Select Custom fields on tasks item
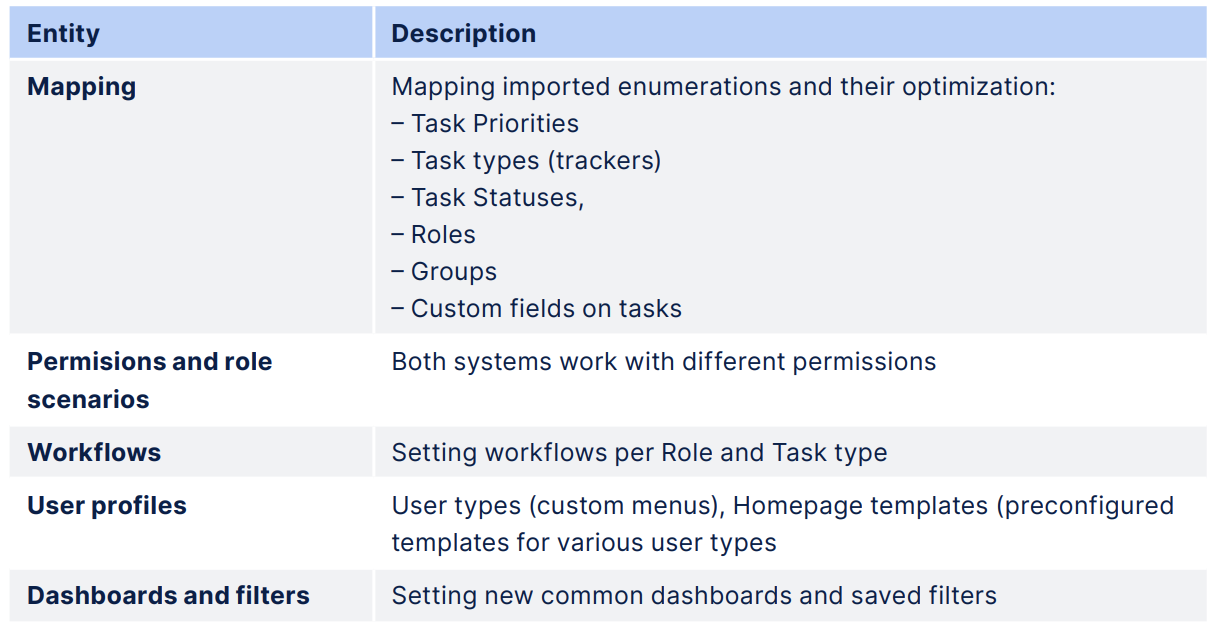The height and width of the screenshot is (622, 1212). 545,309
